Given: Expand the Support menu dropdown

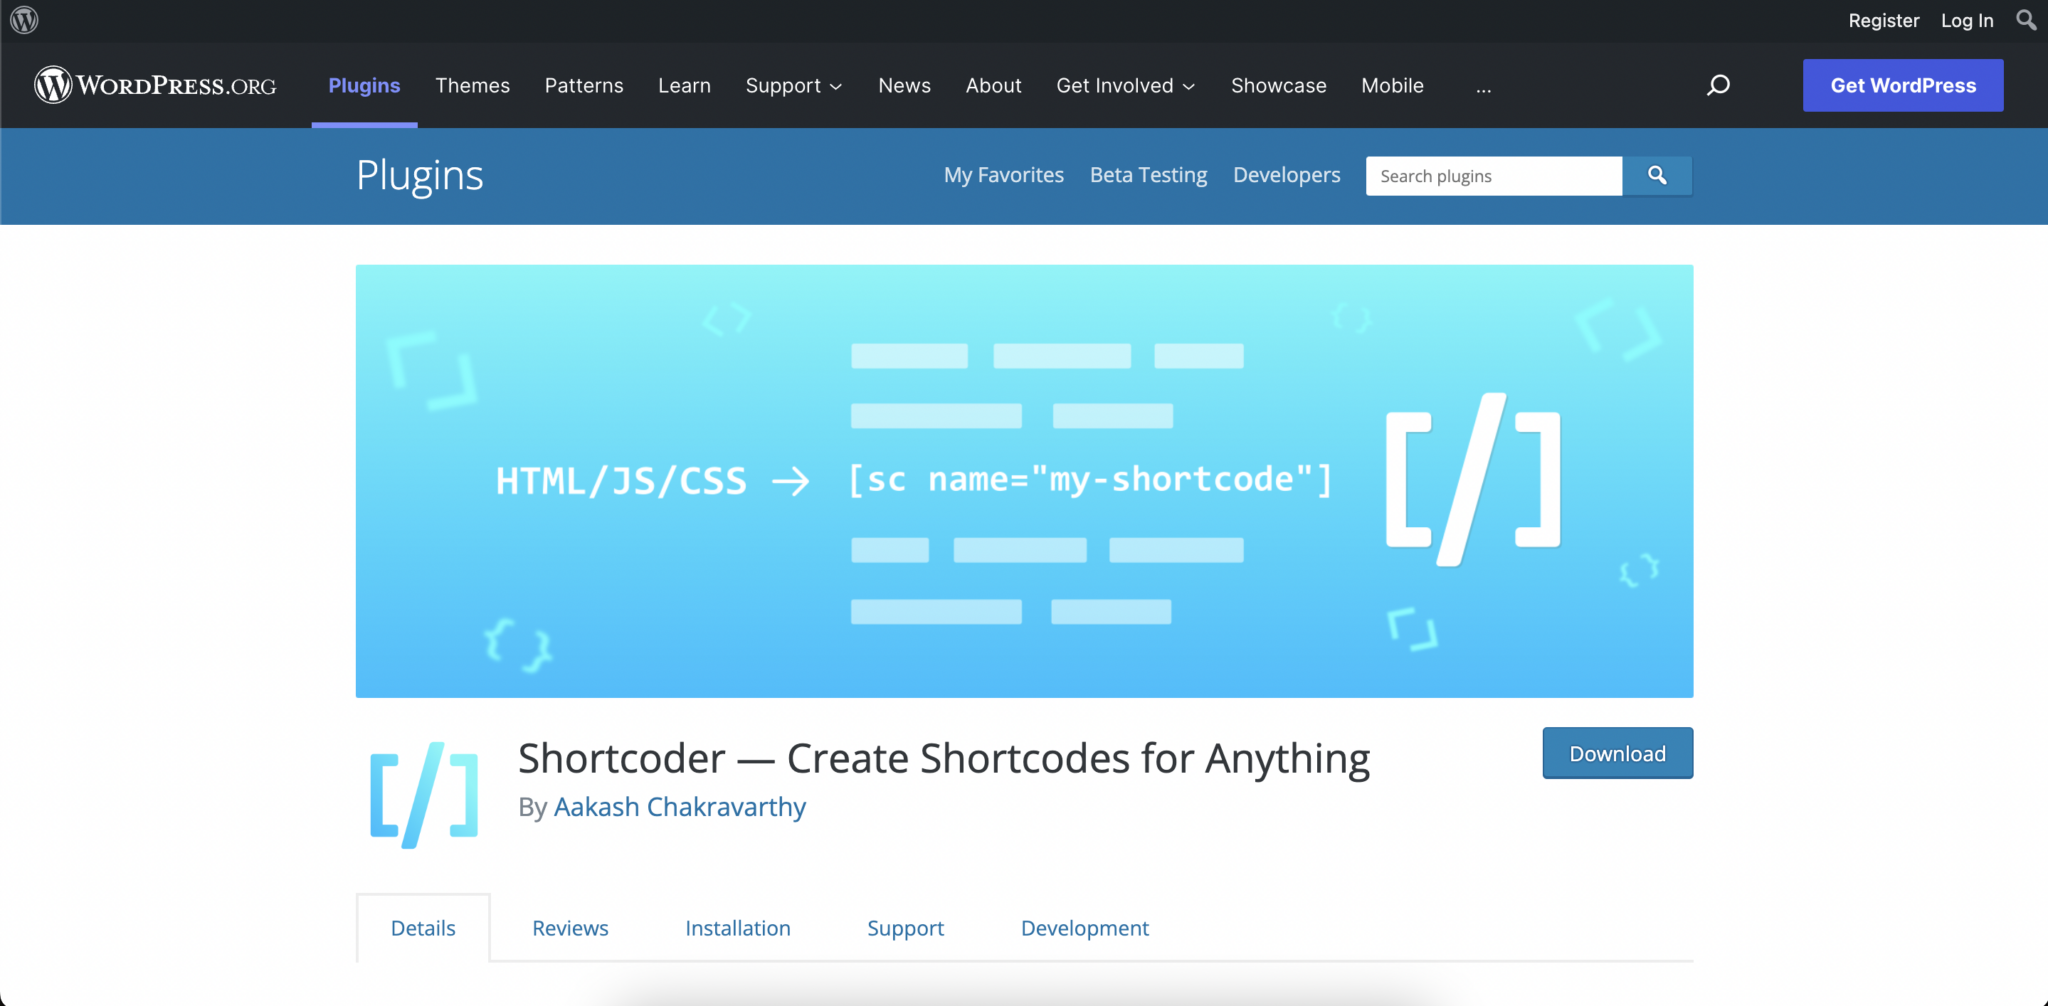Looking at the screenshot, I should [794, 86].
